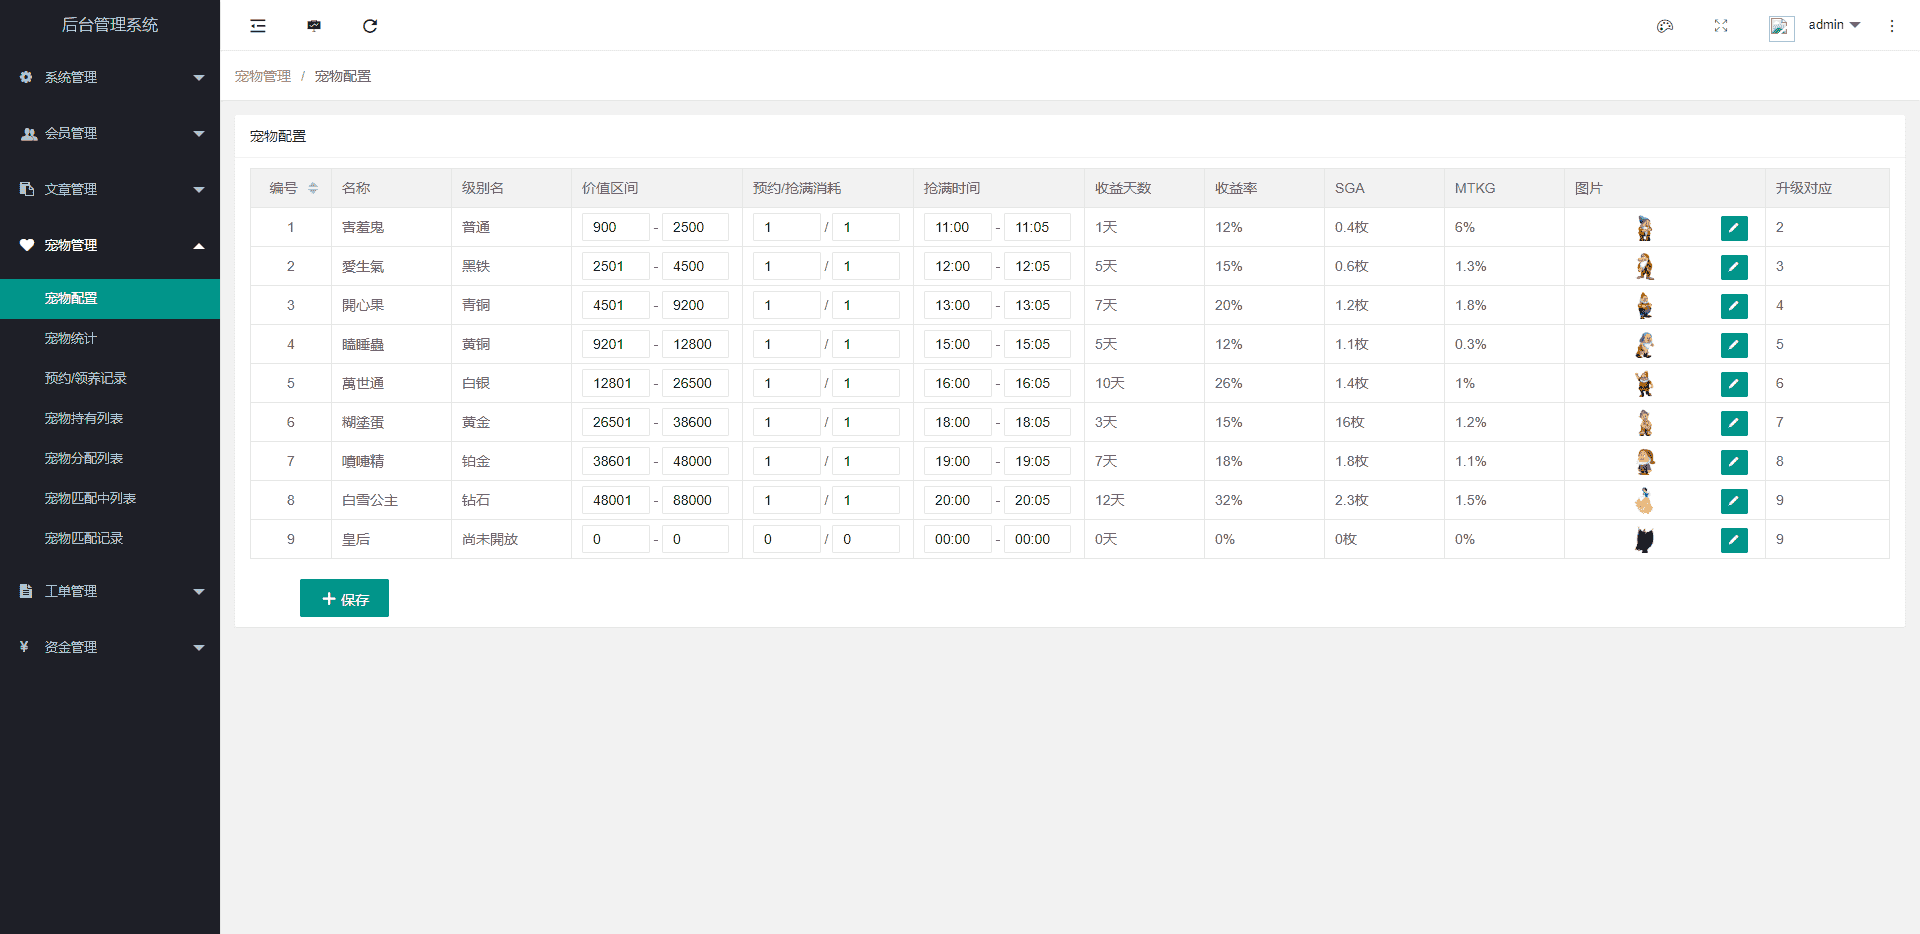Toggle fullscreen mode icon
The height and width of the screenshot is (934, 1920).
coord(1721,26)
